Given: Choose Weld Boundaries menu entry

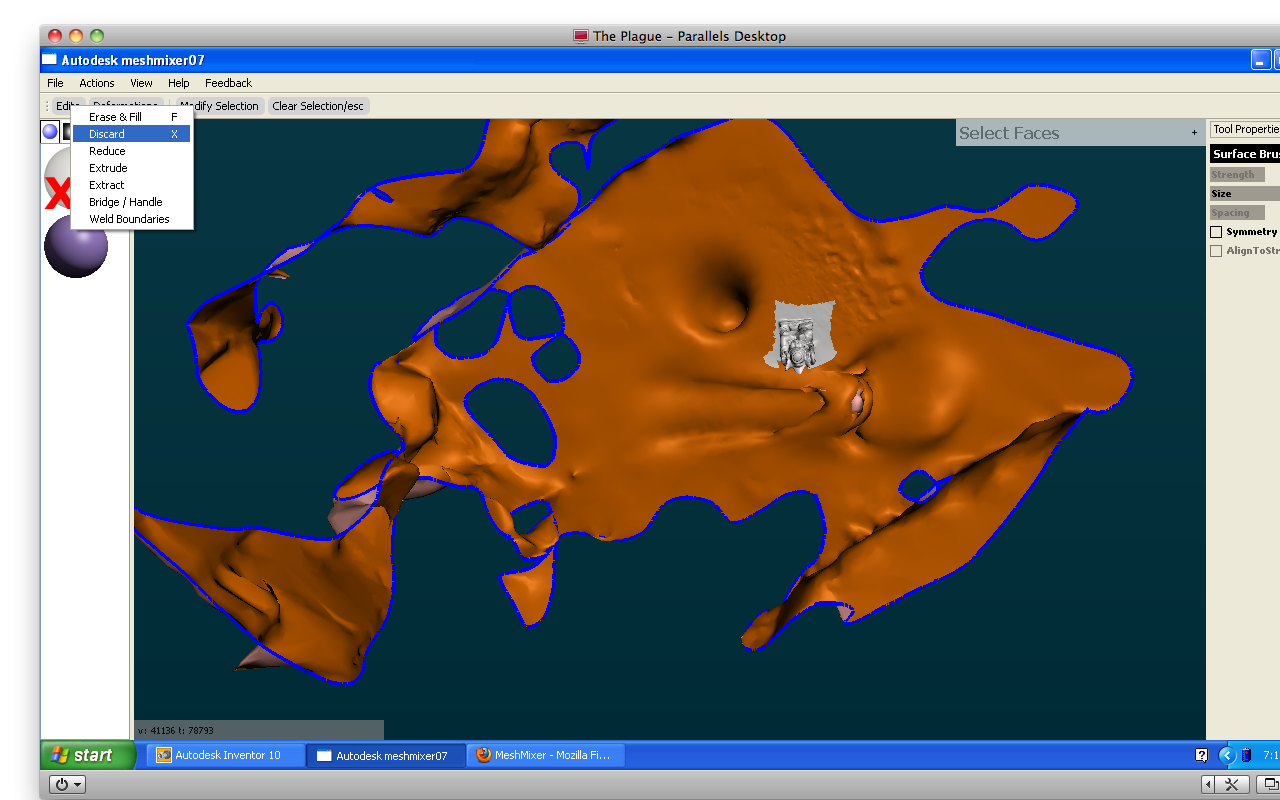Looking at the screenshot, I should point(132,219).
